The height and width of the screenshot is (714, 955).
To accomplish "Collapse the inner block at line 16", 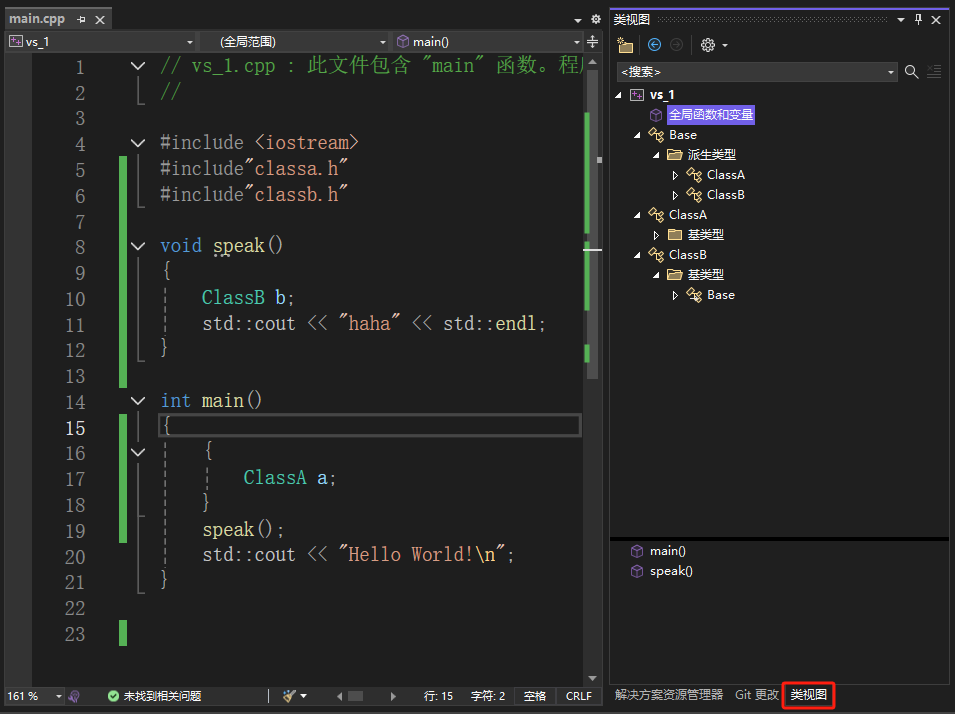I will pos(138,452).
